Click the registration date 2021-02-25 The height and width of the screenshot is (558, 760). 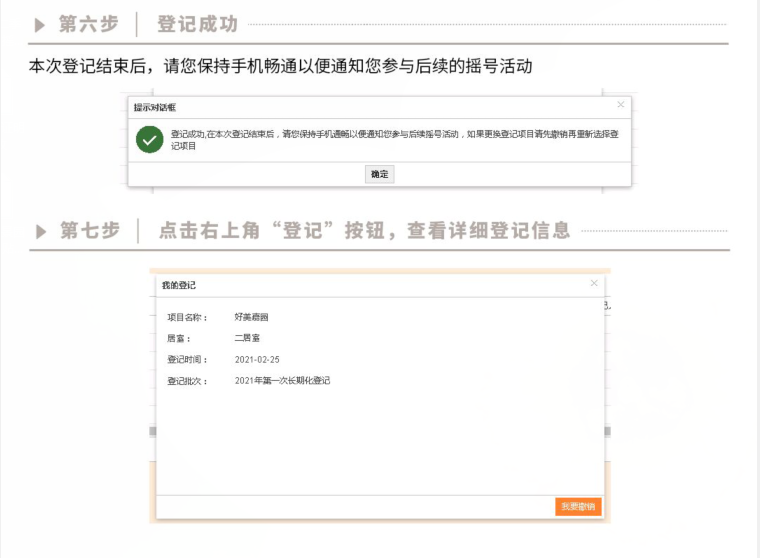tap(257, 359)
